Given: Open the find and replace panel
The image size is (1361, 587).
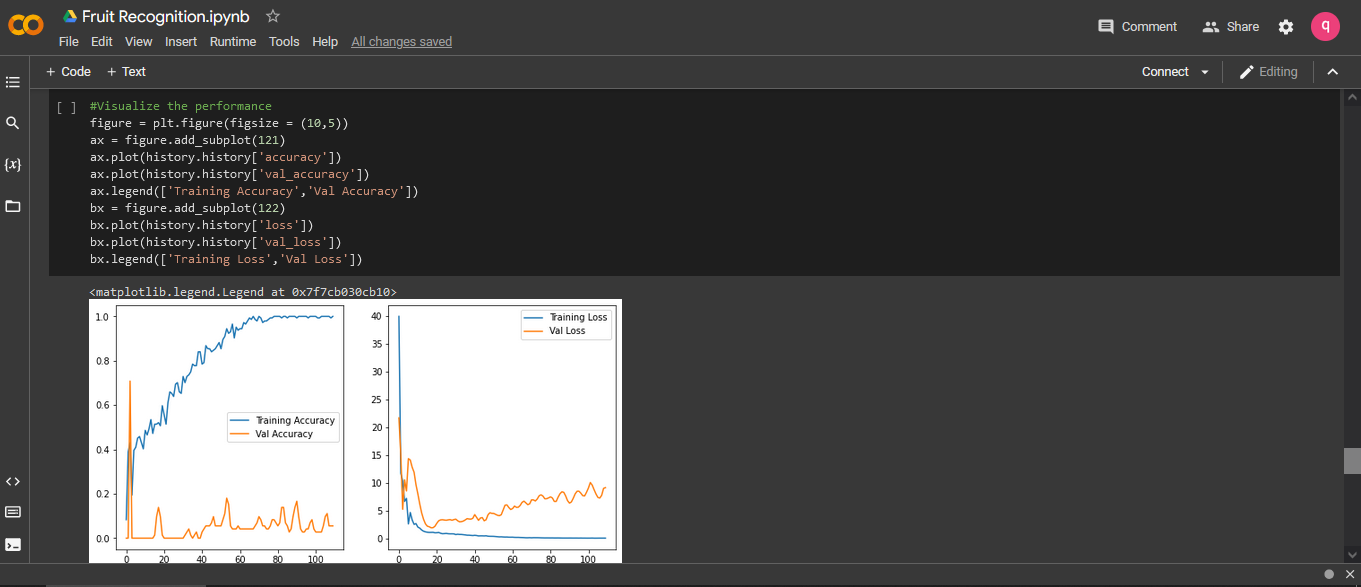Looking at the screenshot, I should click(13, 123).
